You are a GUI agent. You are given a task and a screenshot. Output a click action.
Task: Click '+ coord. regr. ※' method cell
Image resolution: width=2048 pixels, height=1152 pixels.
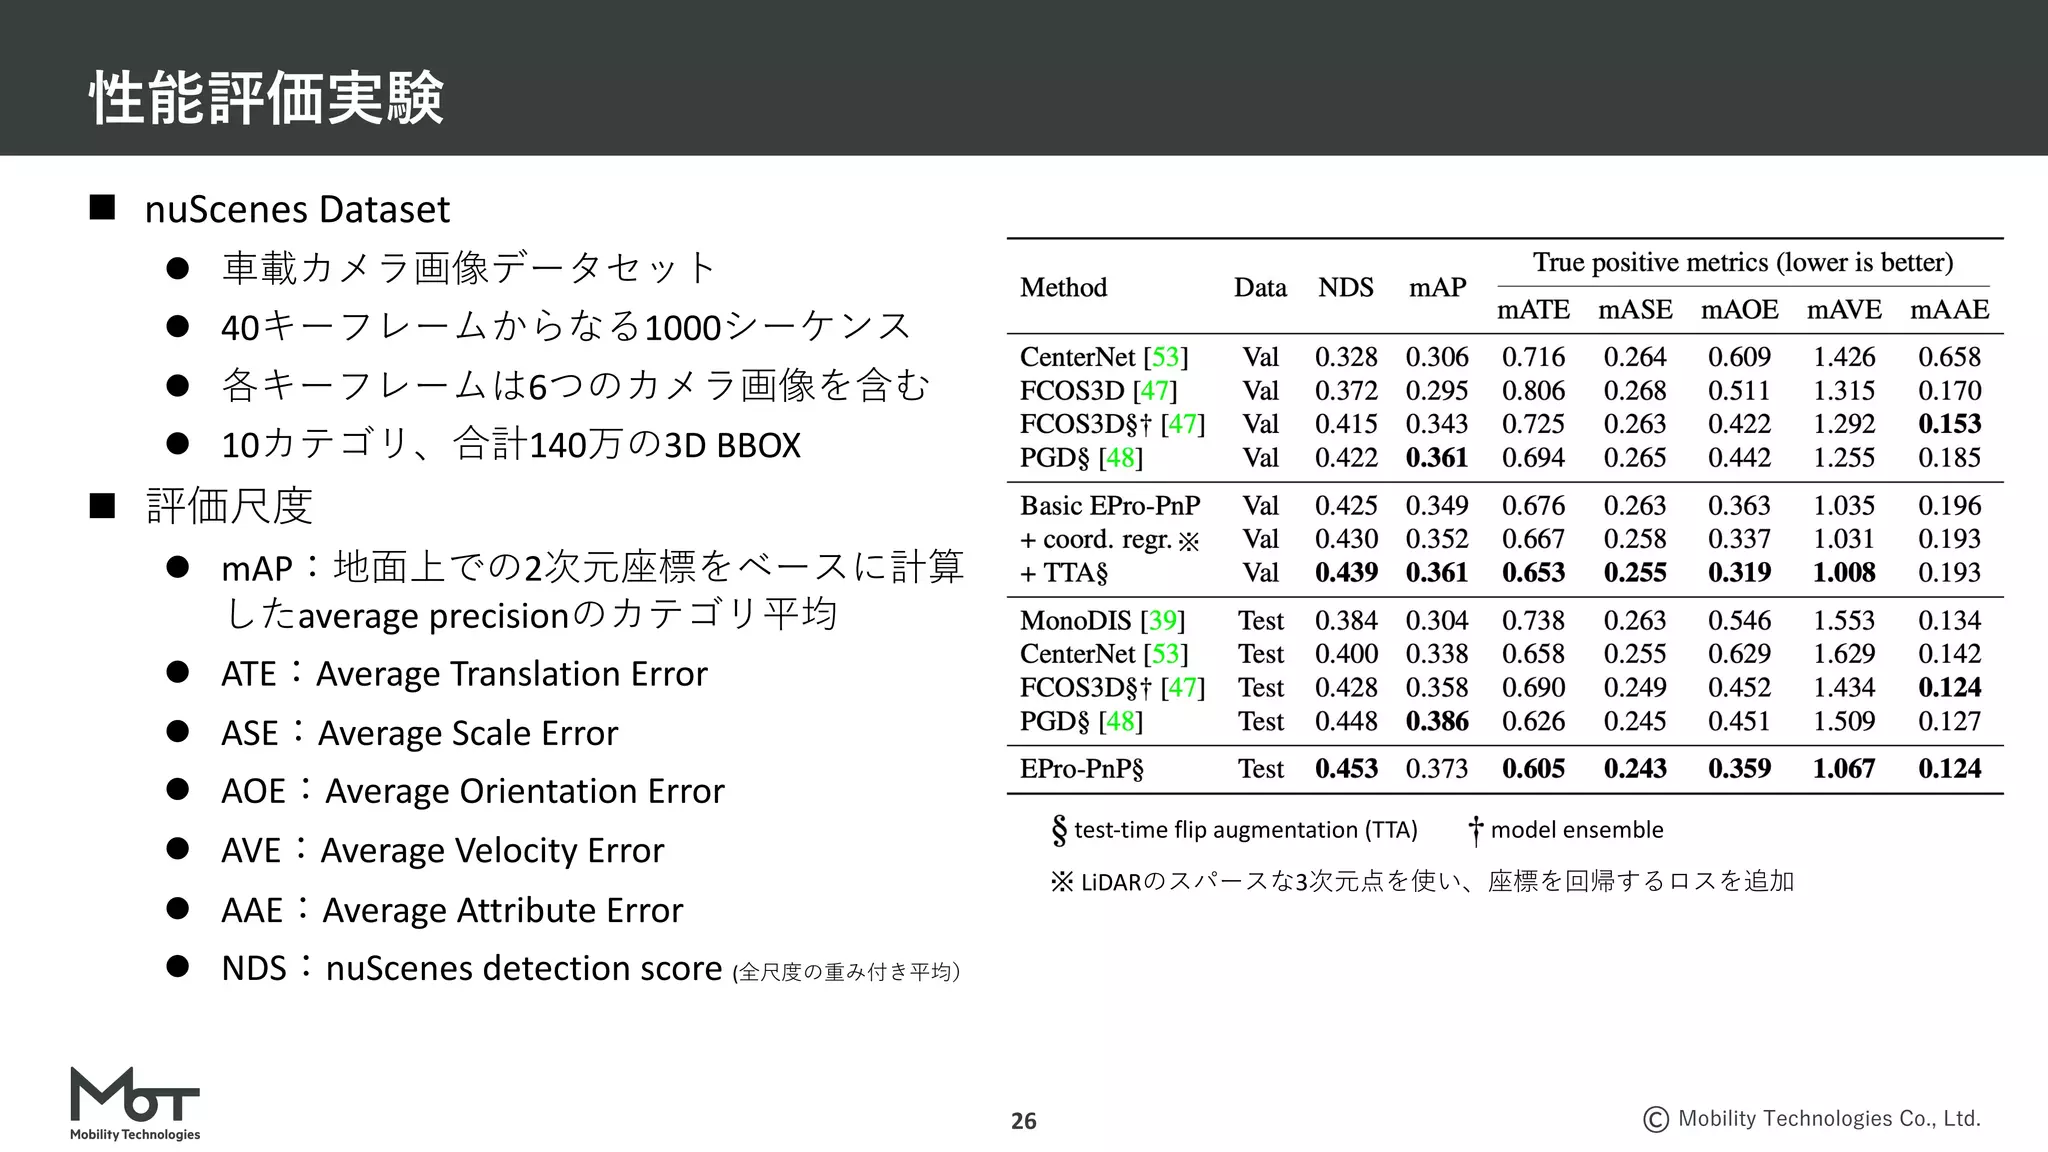click(x=1109, y=540)
